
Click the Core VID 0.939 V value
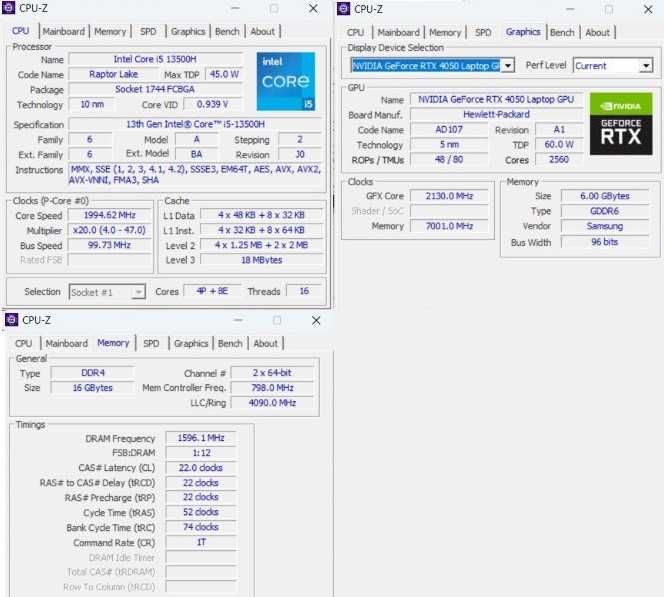coord(213,104)
